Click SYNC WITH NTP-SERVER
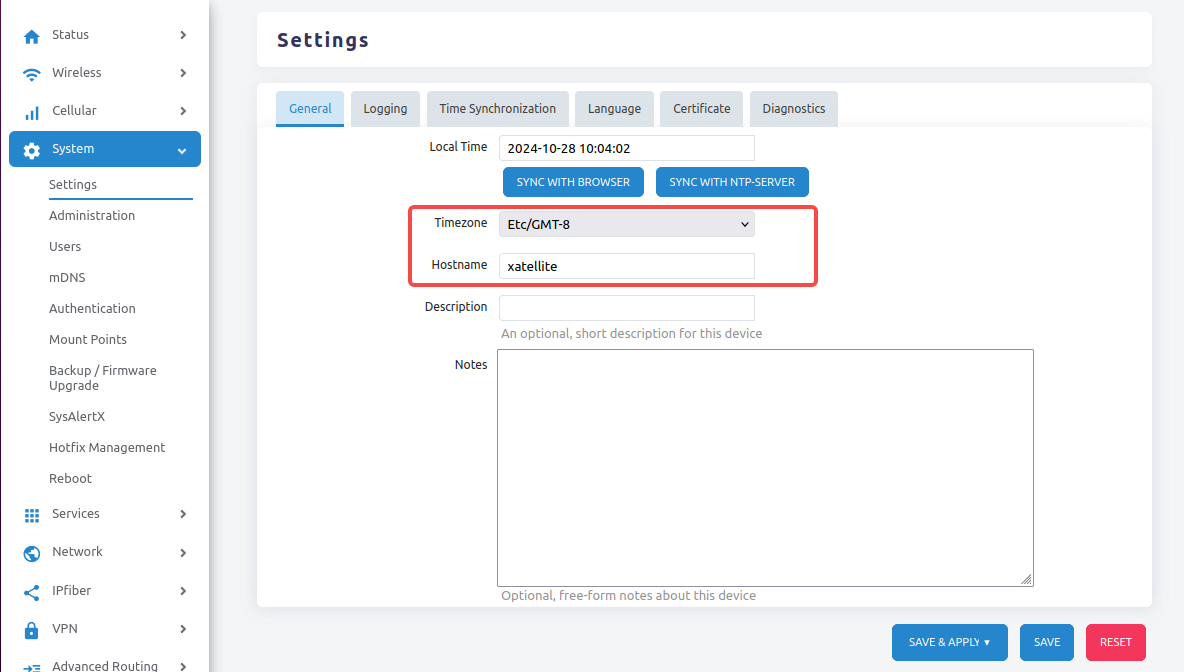This screenshot has width=1184, height=672. [732, 181]
